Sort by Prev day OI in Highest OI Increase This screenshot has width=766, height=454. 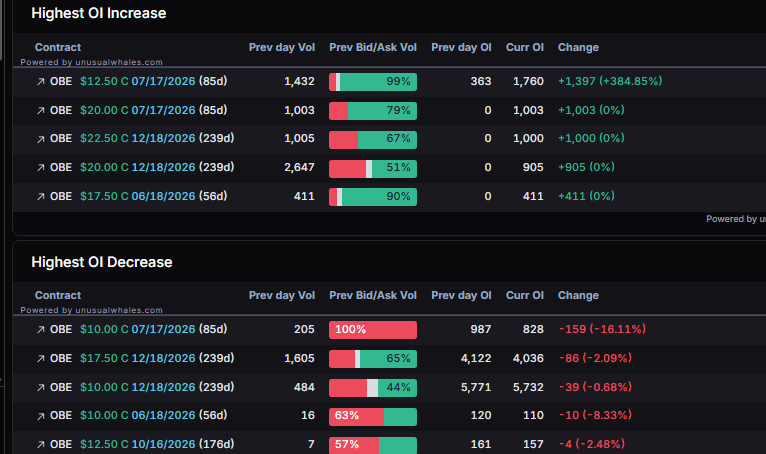461,47
